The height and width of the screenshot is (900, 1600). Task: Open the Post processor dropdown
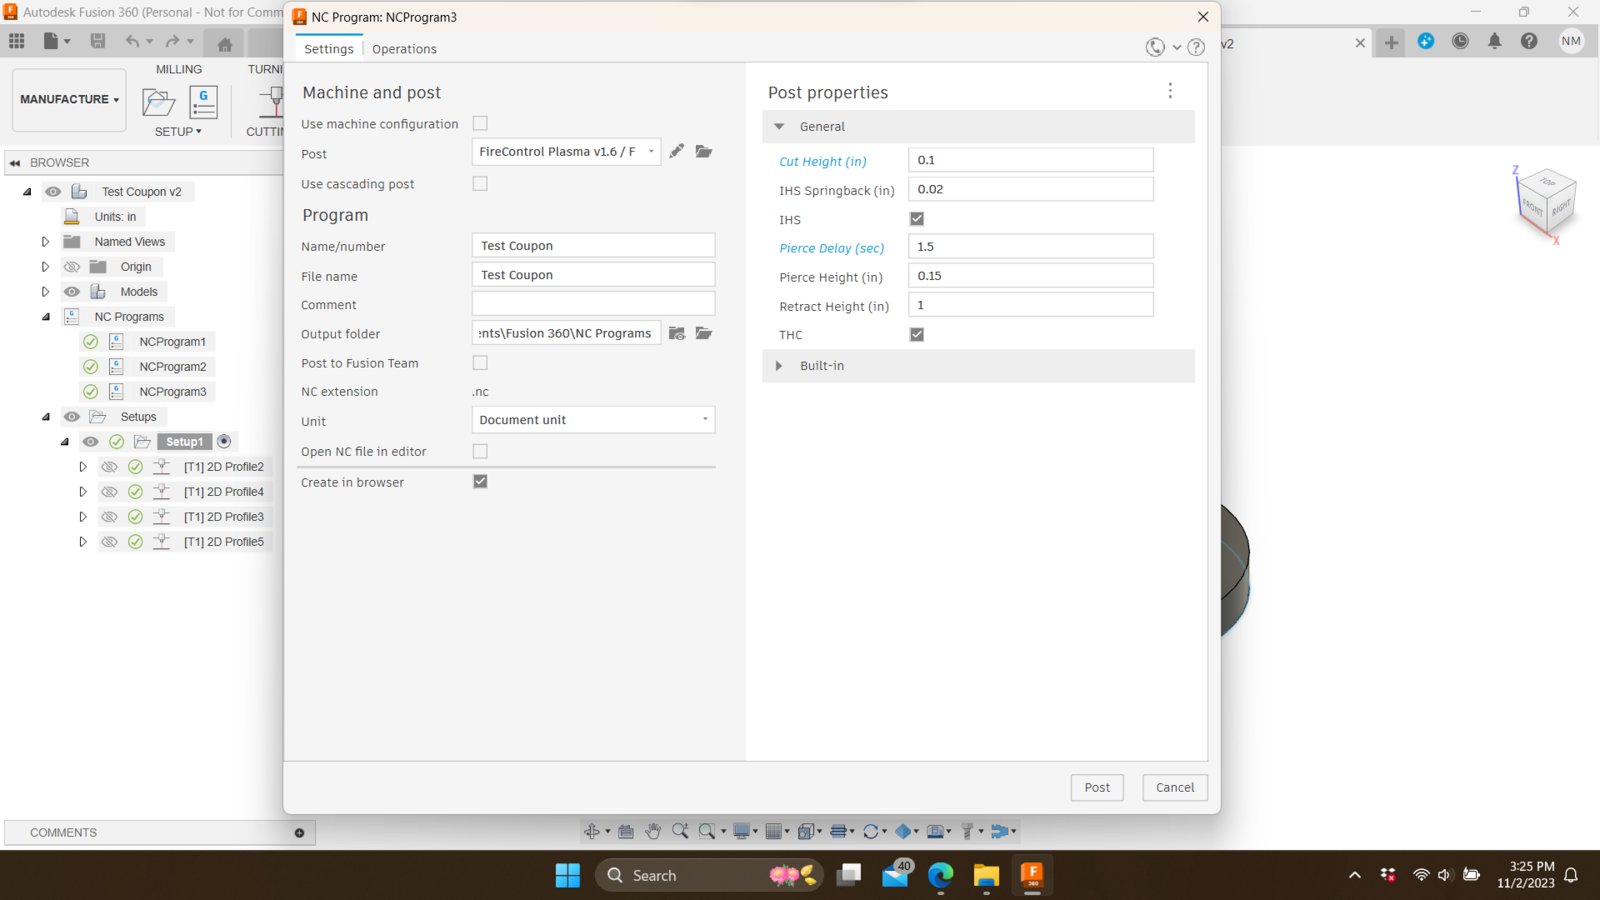click(566, 151)
